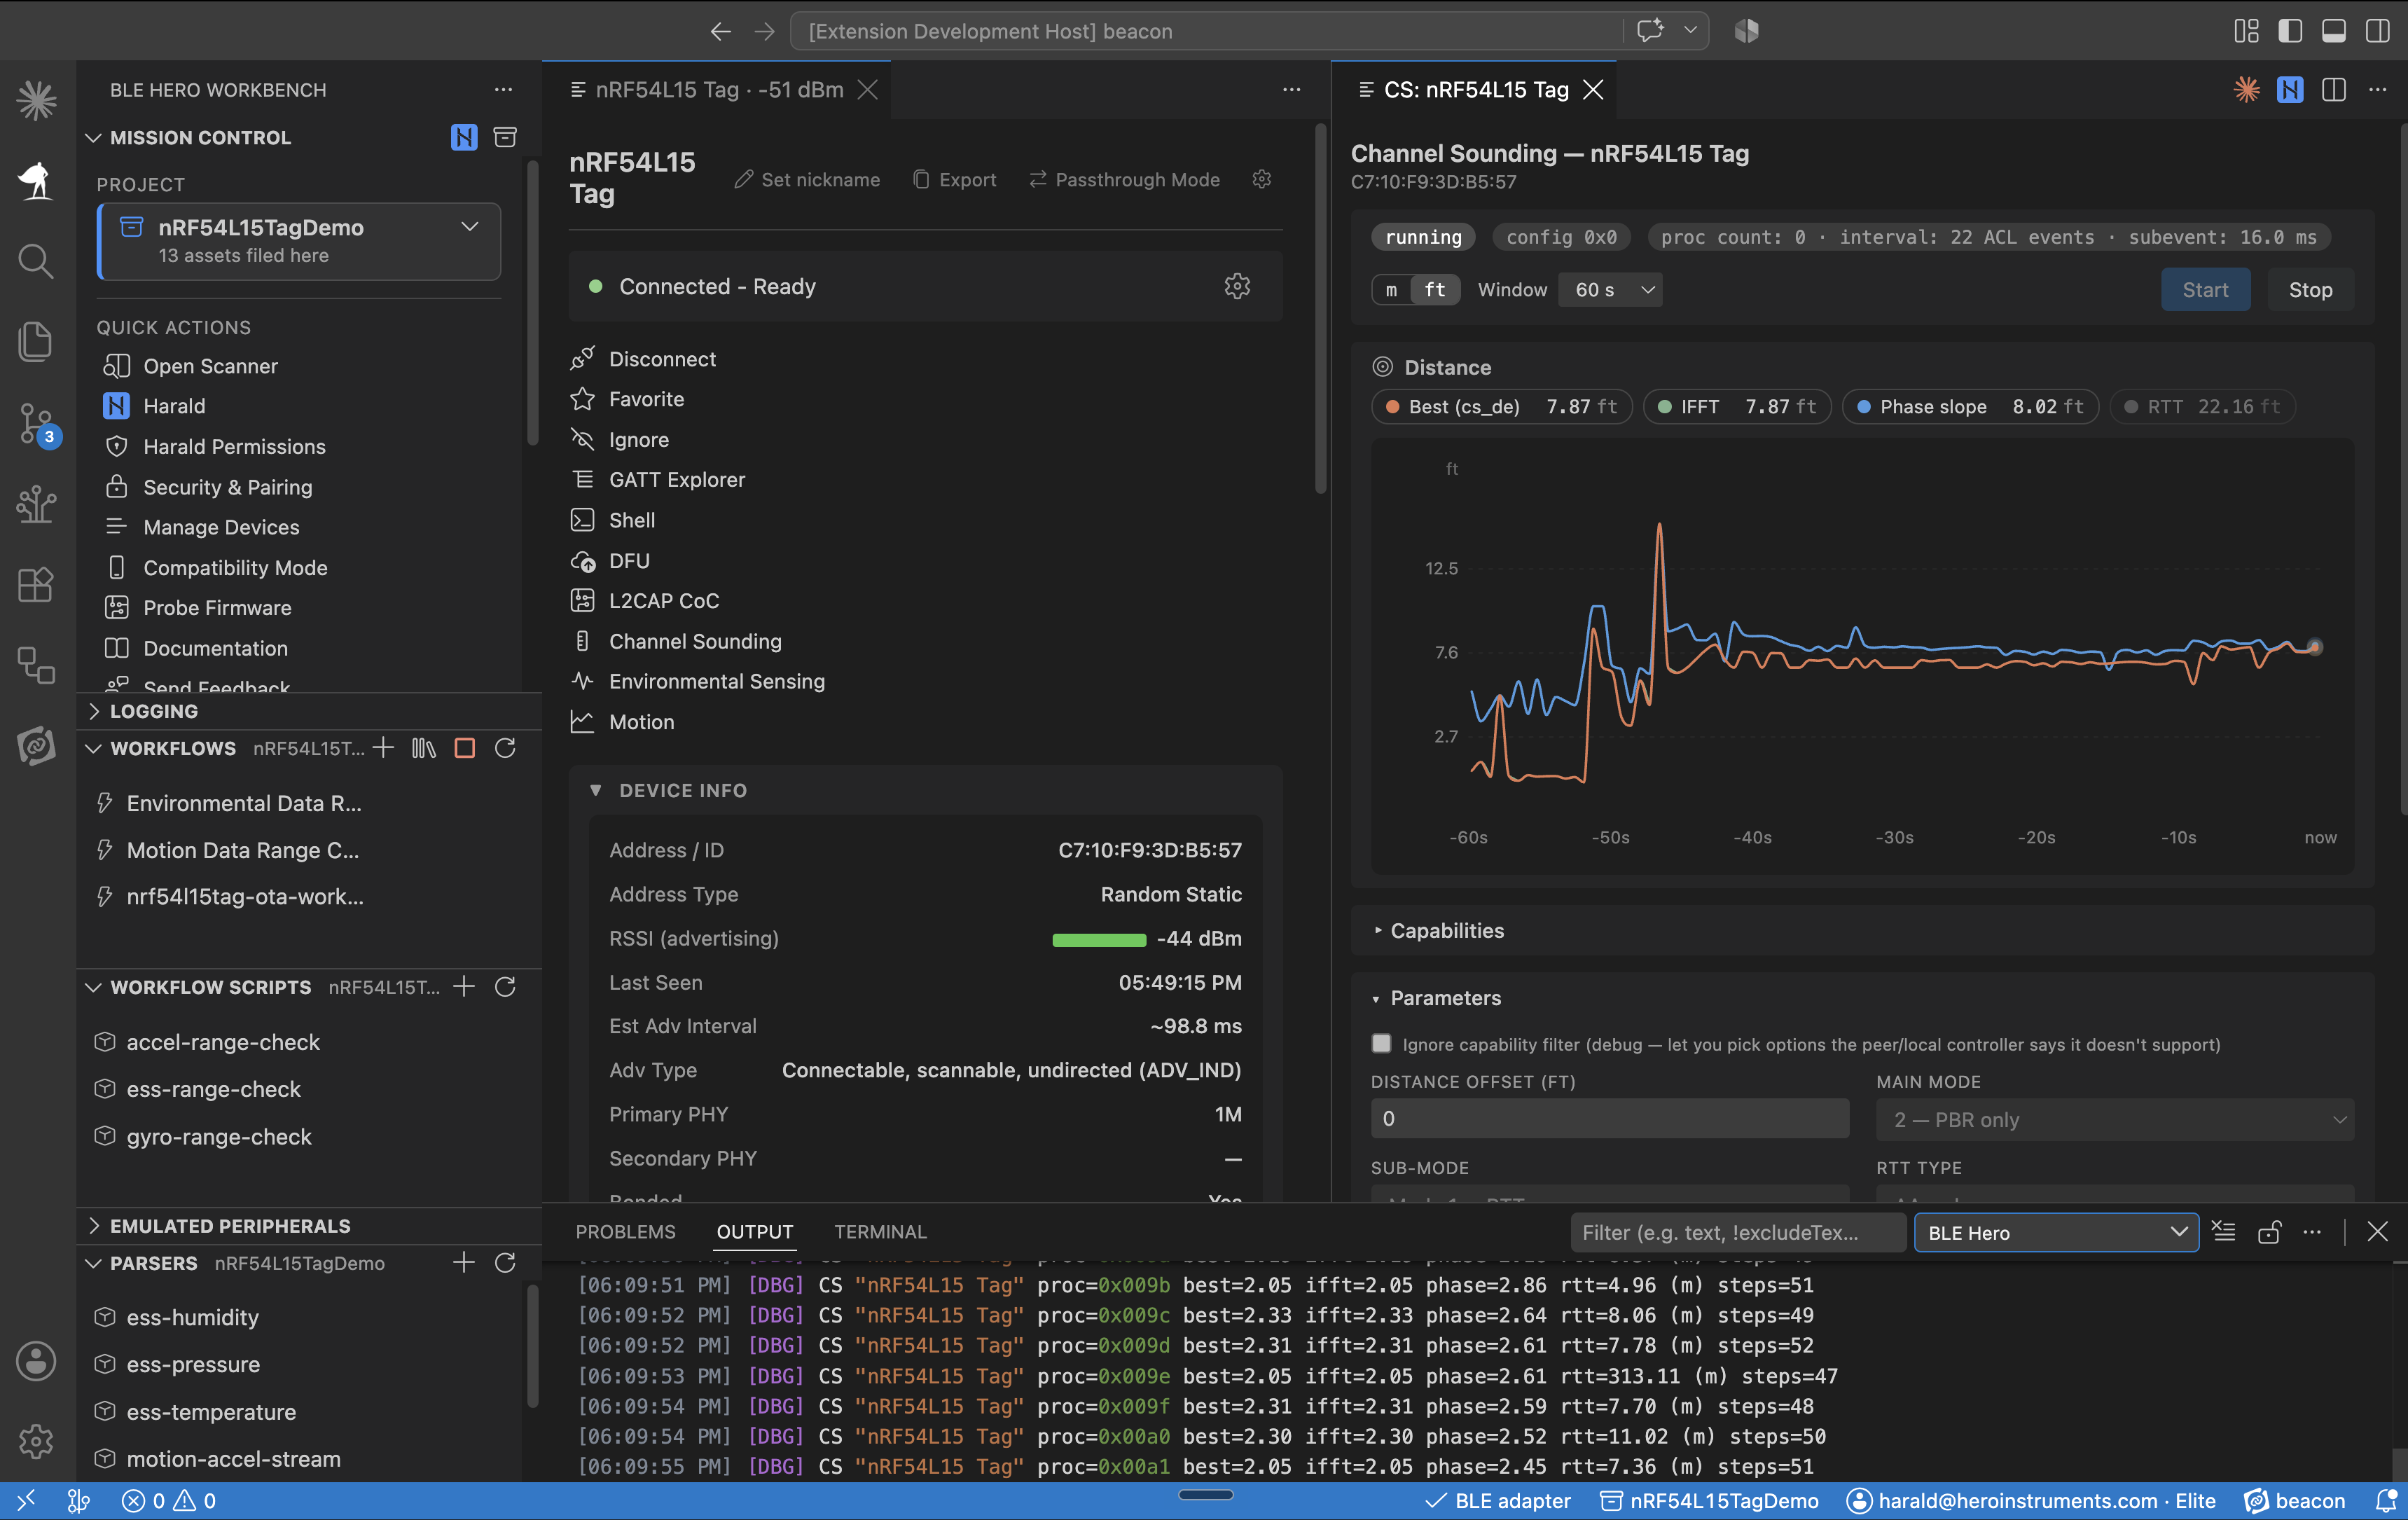Open device settings gear next to Passthrough Mode
The height and width of the screenshot is (1520, 2408).
[x=1262, y=179]
